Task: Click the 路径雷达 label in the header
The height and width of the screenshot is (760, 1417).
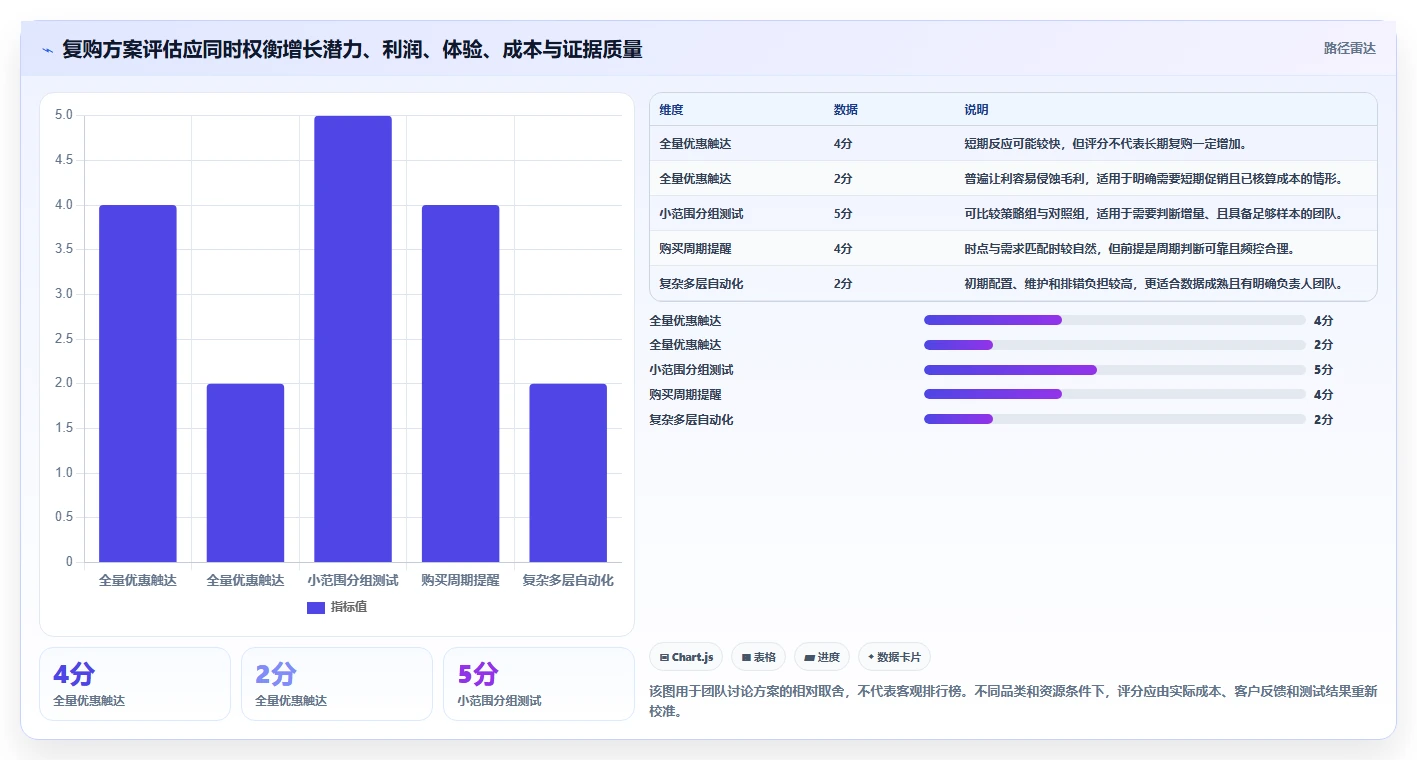Action: click(1349, 48)
